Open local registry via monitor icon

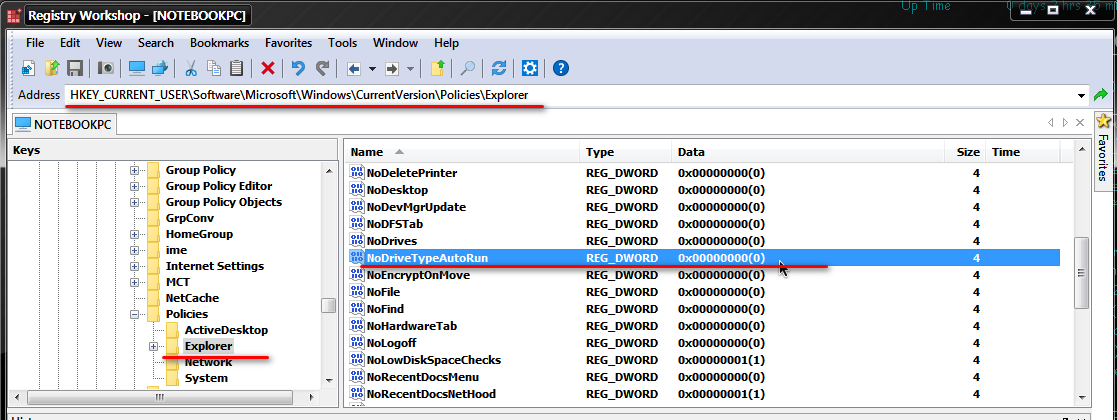(x=137, y=68)
